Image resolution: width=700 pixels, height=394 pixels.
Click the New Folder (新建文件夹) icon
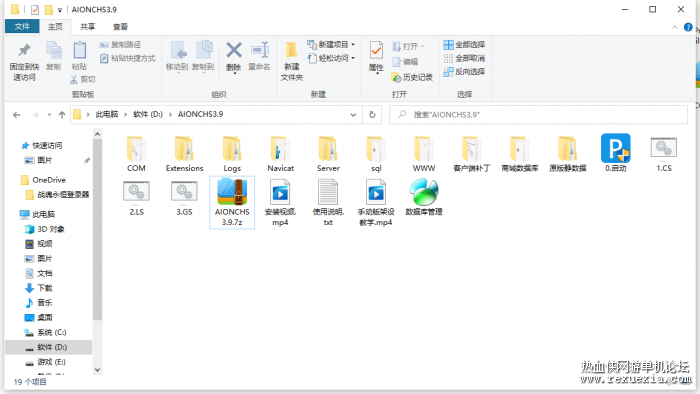(x=292, y=62)
